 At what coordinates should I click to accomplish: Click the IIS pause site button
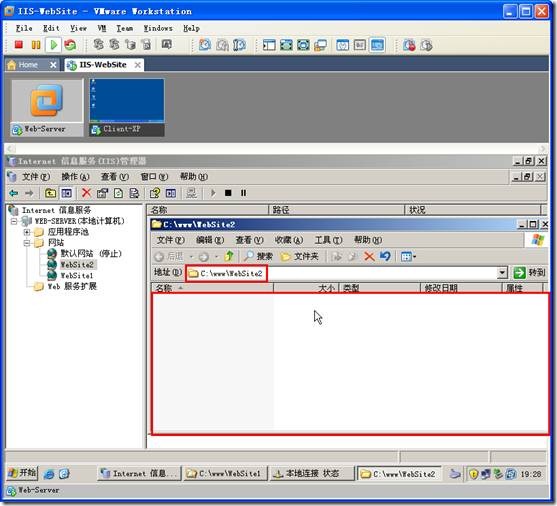pyautogui.click(x=243, y=193)
